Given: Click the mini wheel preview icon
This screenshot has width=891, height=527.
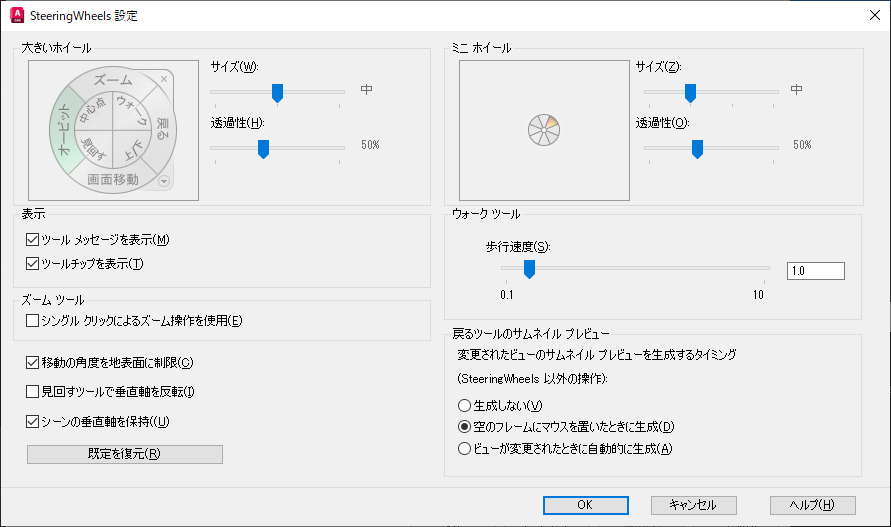Looking at the screenshot, I should point(544,130).
